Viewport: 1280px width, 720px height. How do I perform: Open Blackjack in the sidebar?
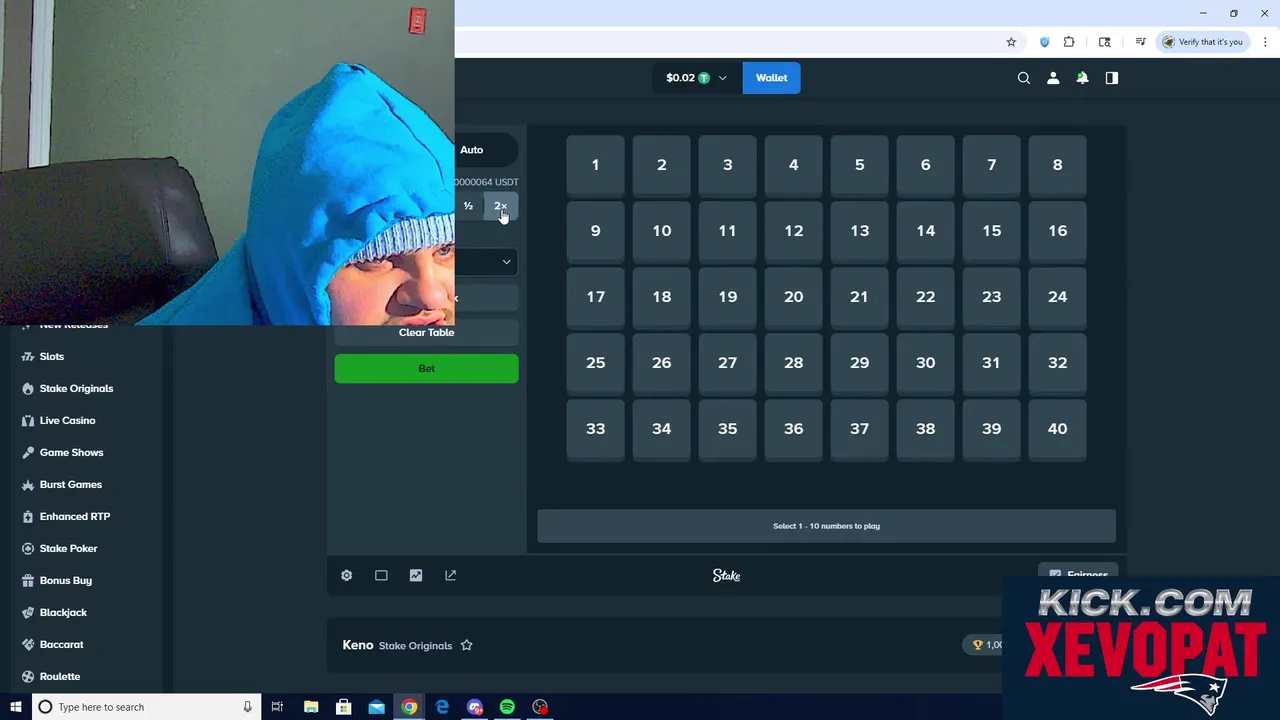[x=63, y=612]
